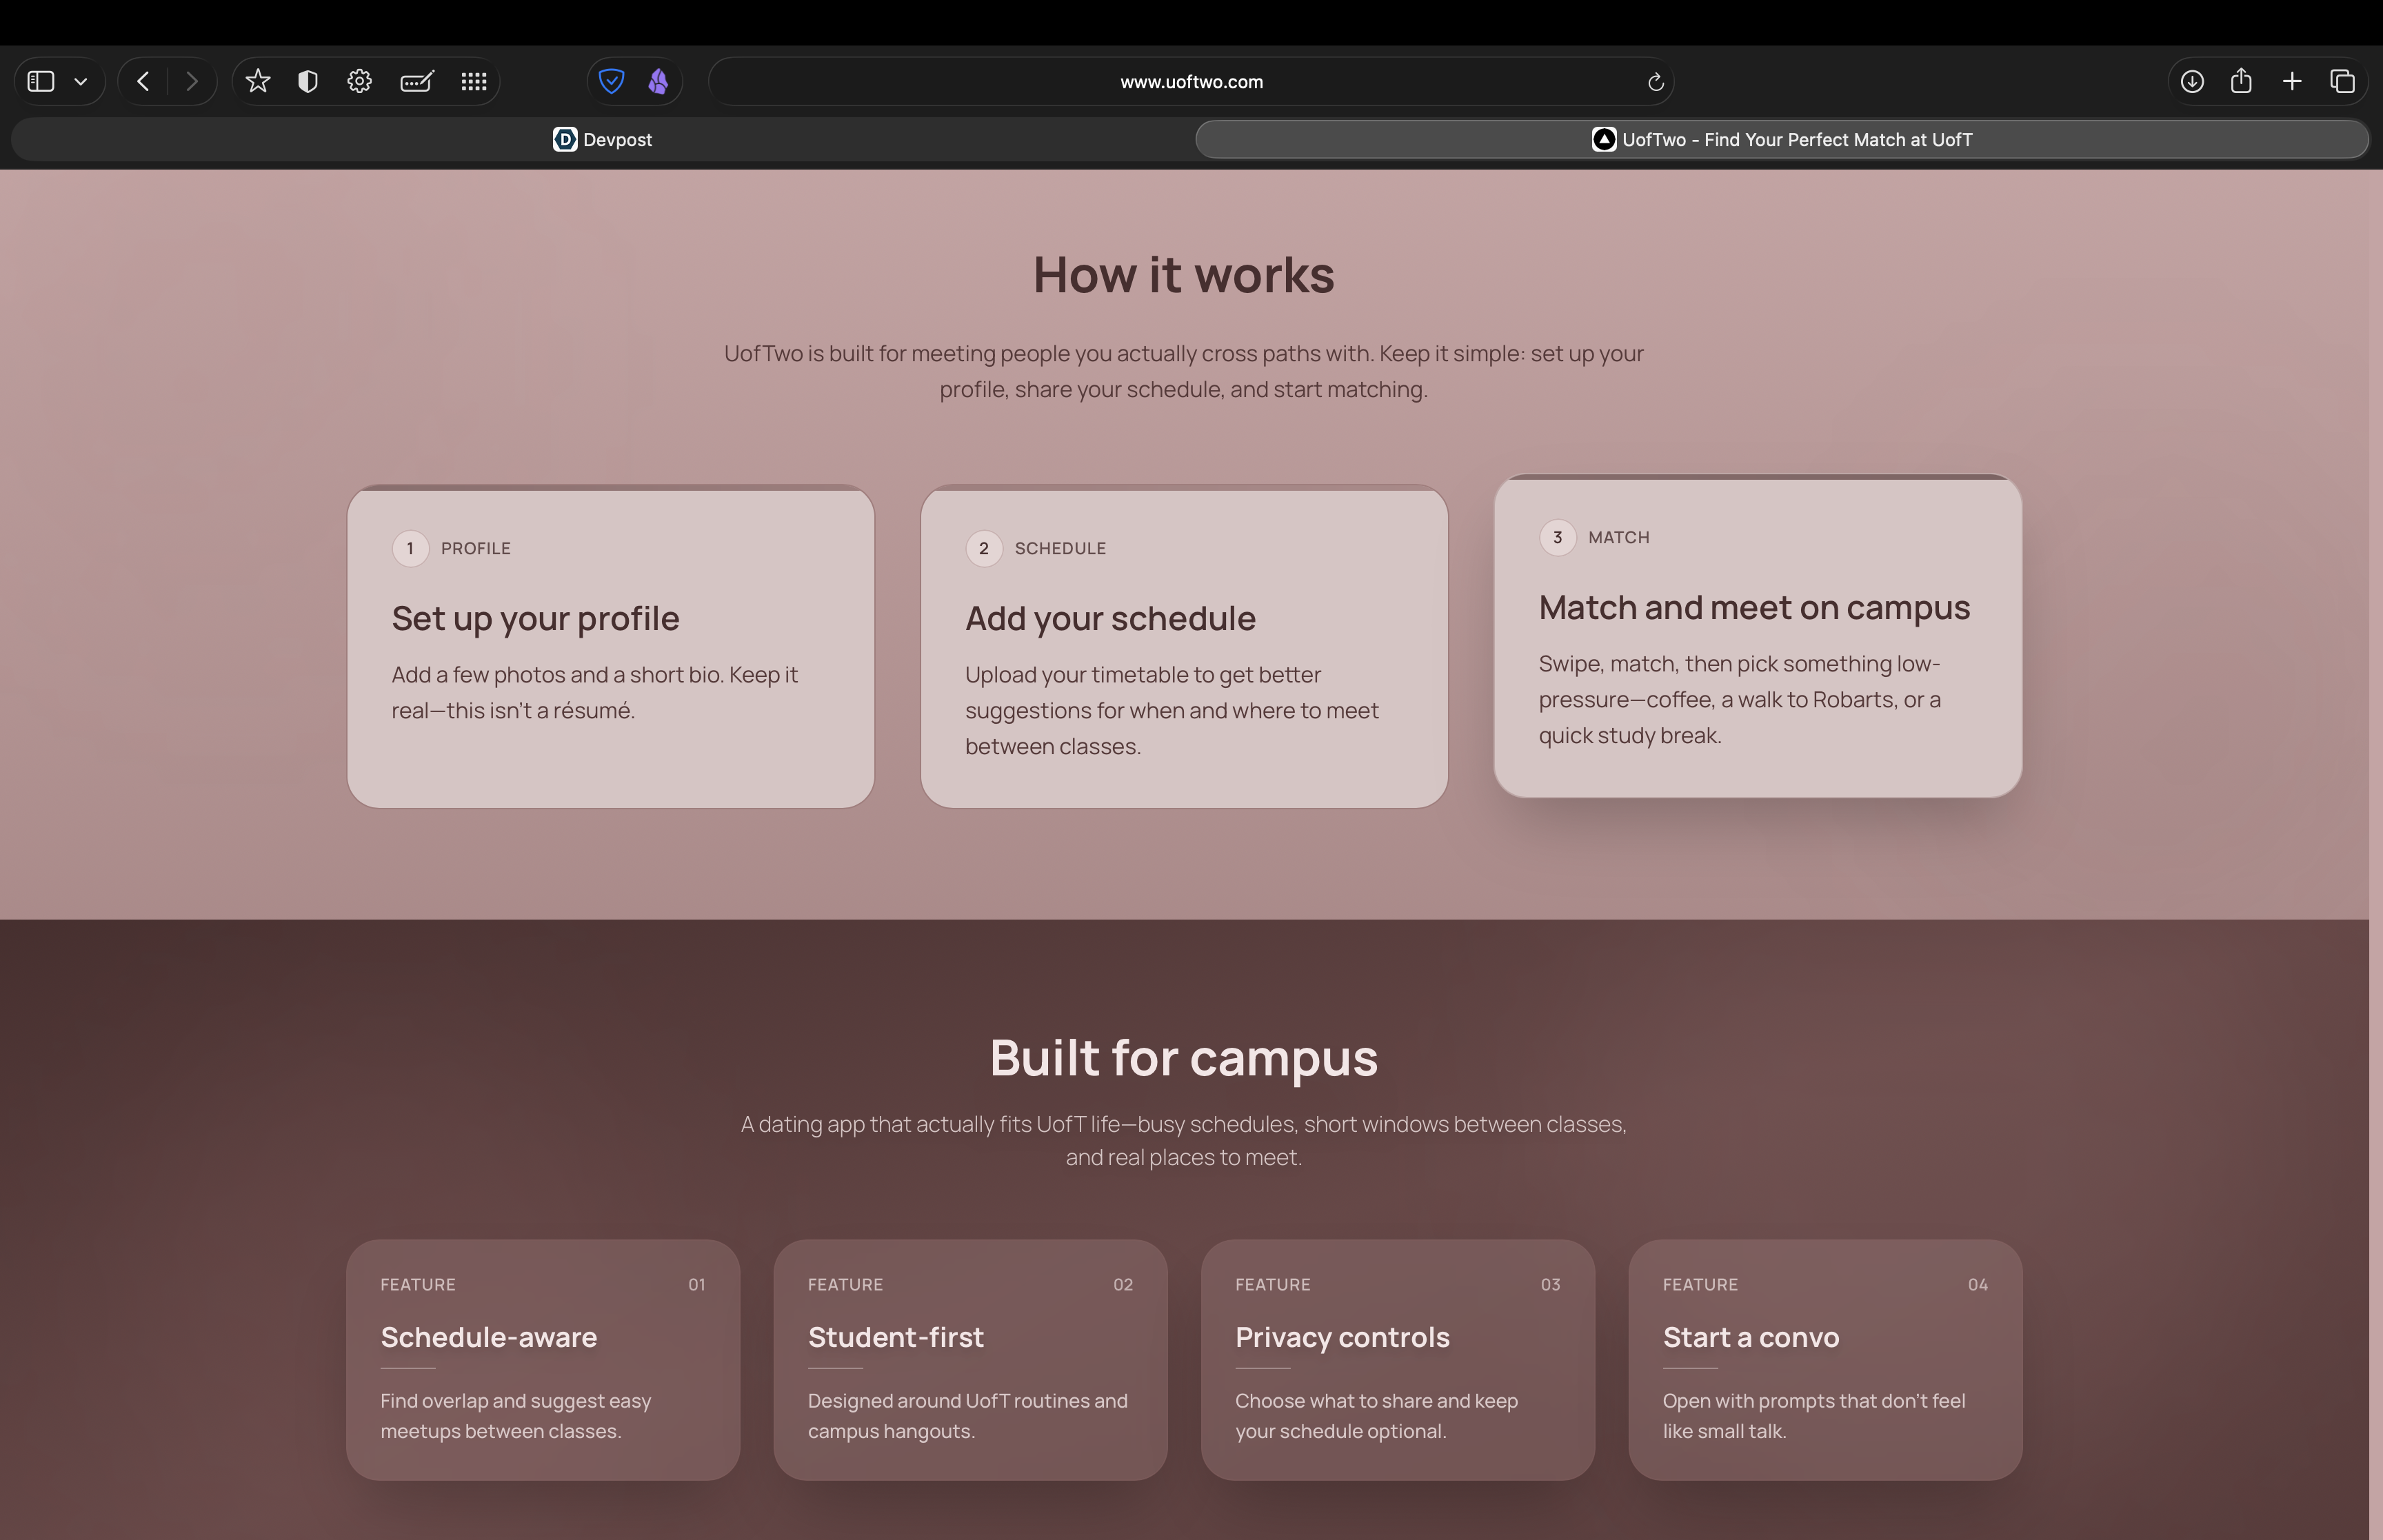Click the Share icon in toolbar
The image size is (2383, 1540).
pos(2241,82)
